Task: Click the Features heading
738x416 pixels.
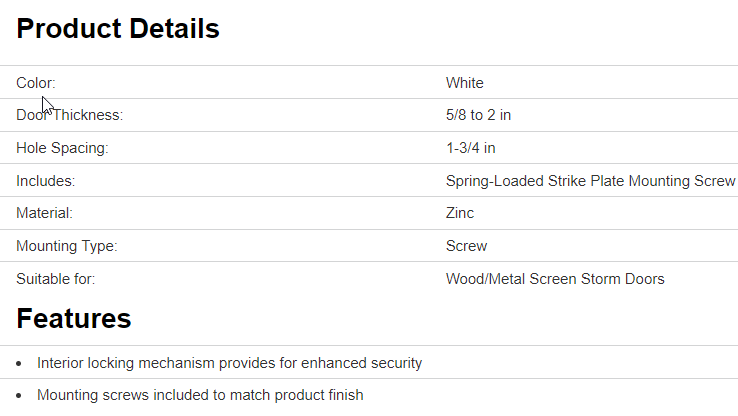Action: 74,318
